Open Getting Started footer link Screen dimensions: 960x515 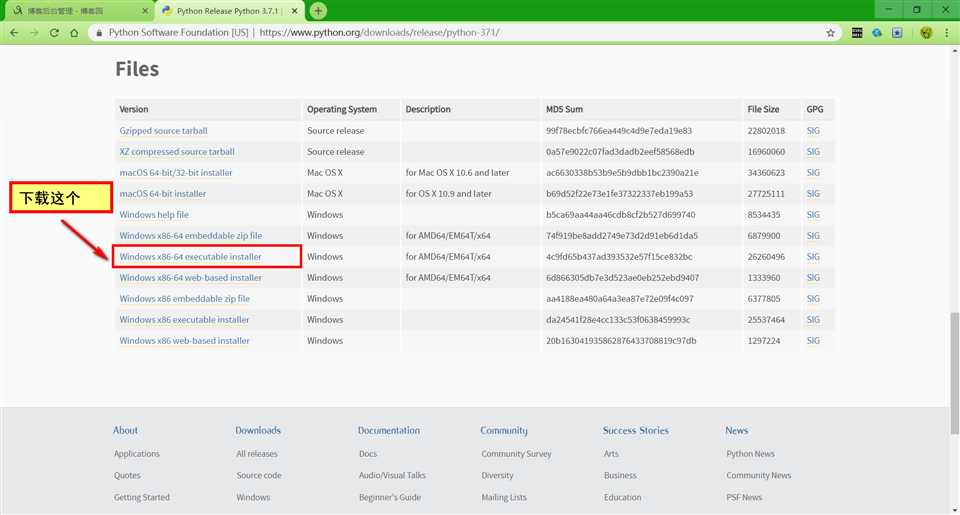click(141, 497)
